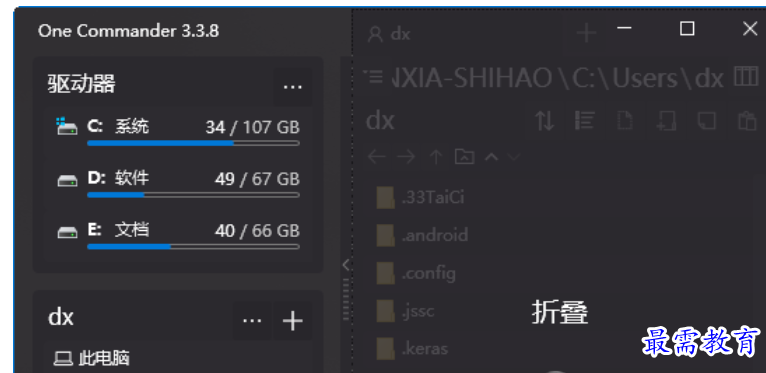Screen dimensions: 766x373
Task: Expand the history dropdown chevron
Action: 514,157
